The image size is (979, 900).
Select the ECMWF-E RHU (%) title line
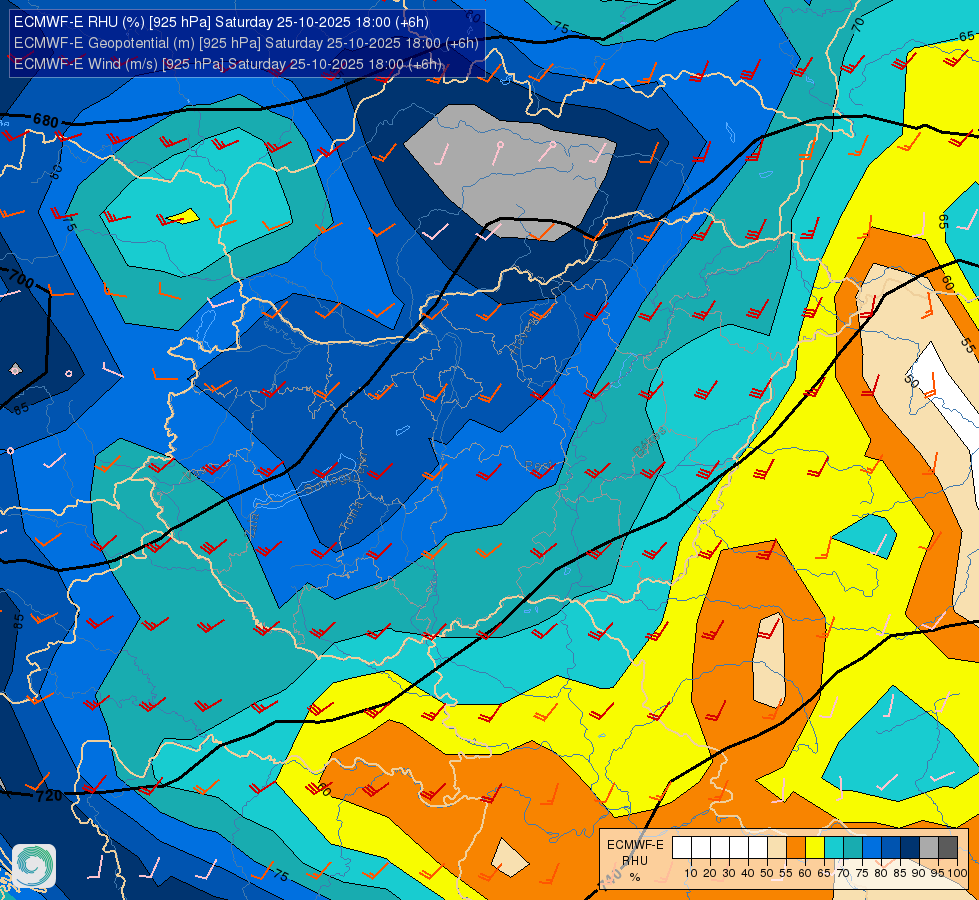point(221,22)
